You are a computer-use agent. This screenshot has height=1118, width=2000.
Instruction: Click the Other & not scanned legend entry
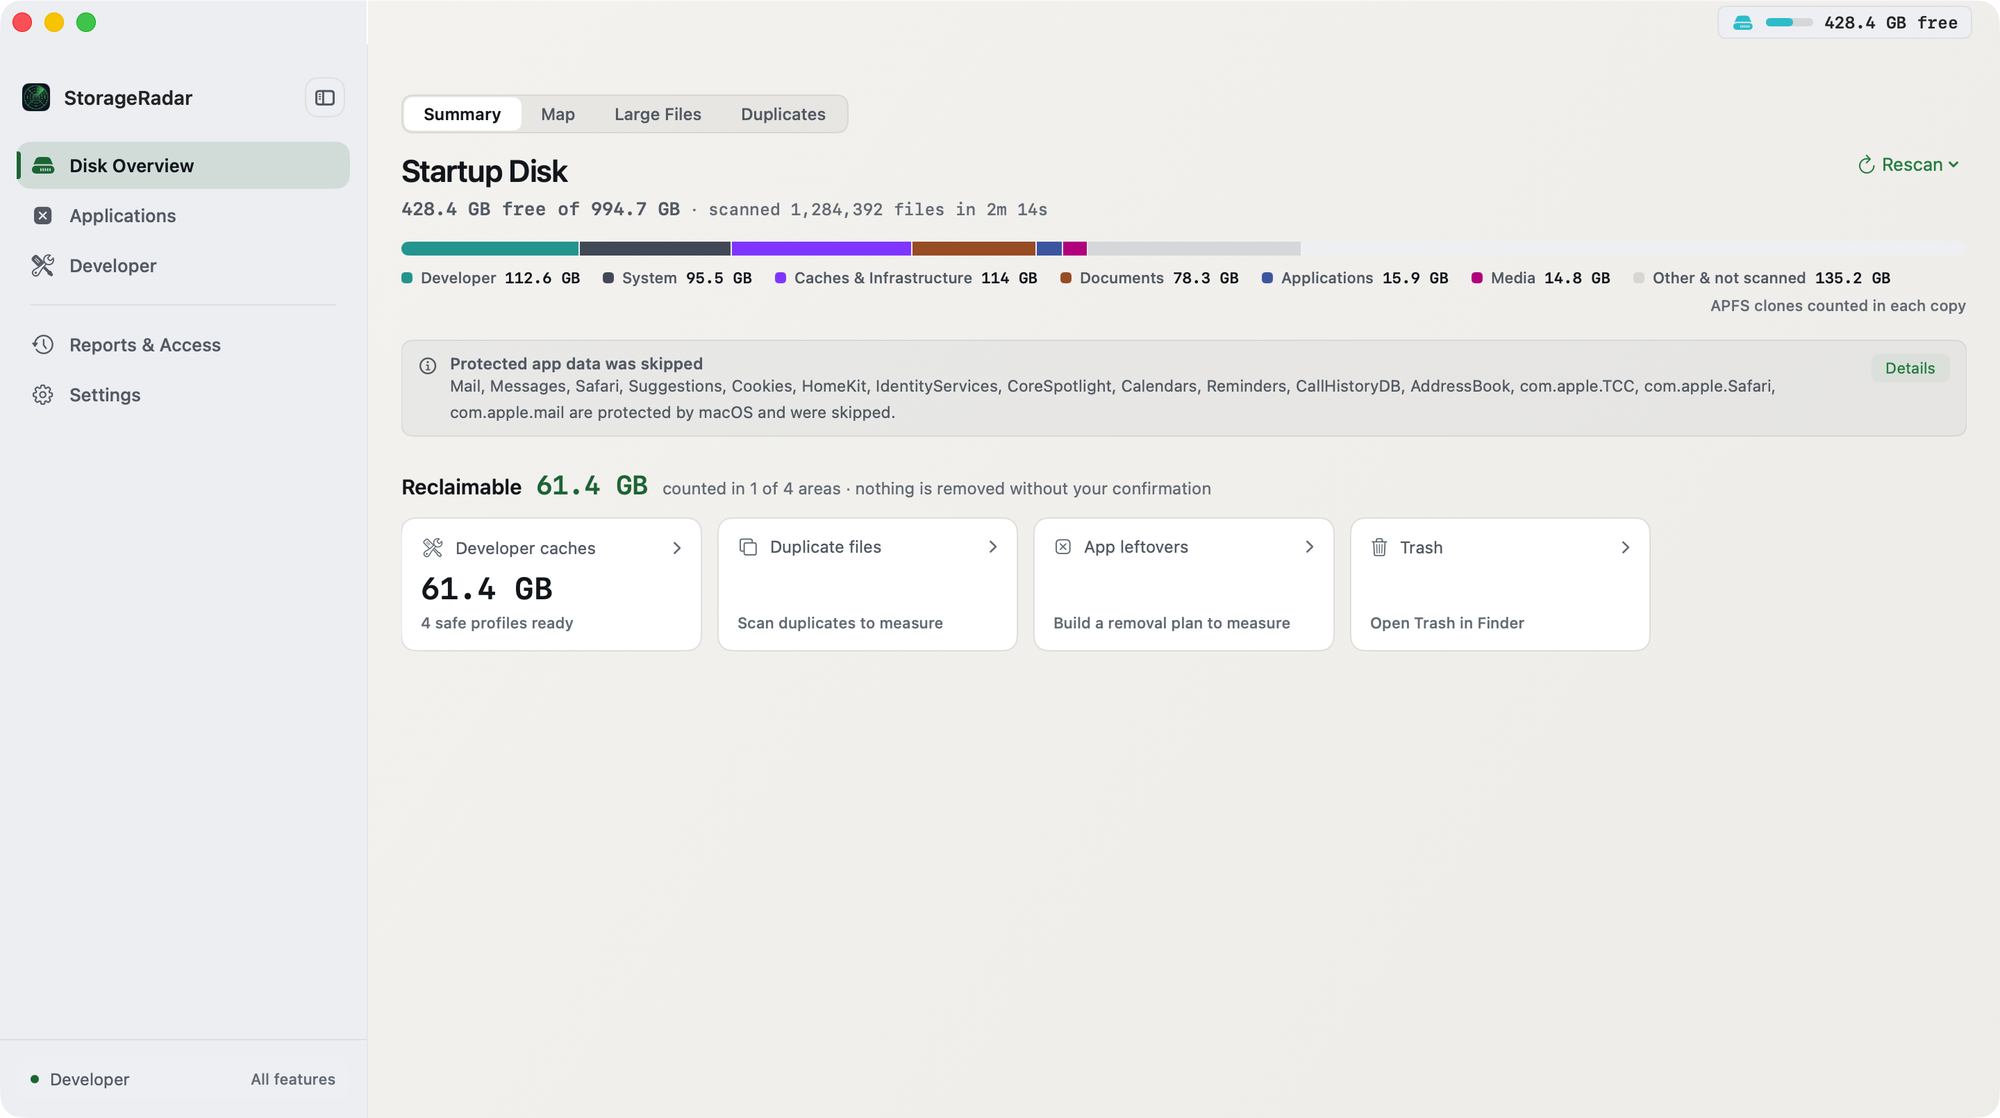click(1762, 278)
